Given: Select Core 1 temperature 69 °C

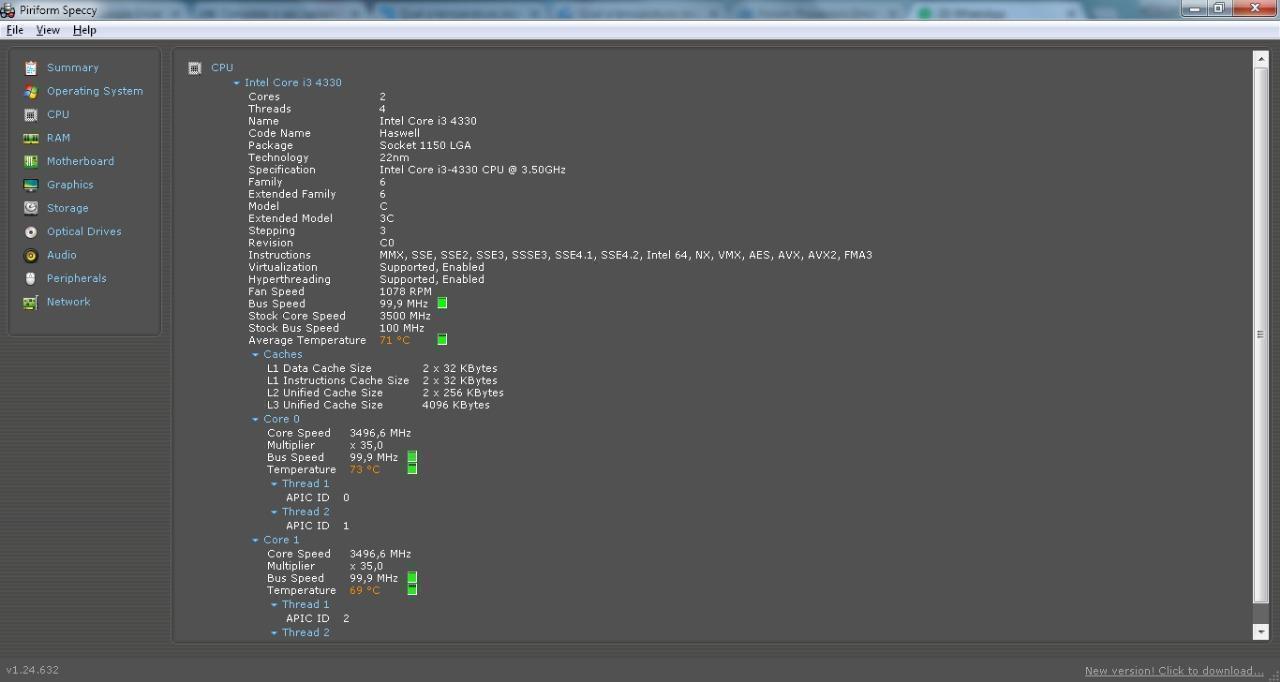Looking at the screenshot, I should coord(365,590).
